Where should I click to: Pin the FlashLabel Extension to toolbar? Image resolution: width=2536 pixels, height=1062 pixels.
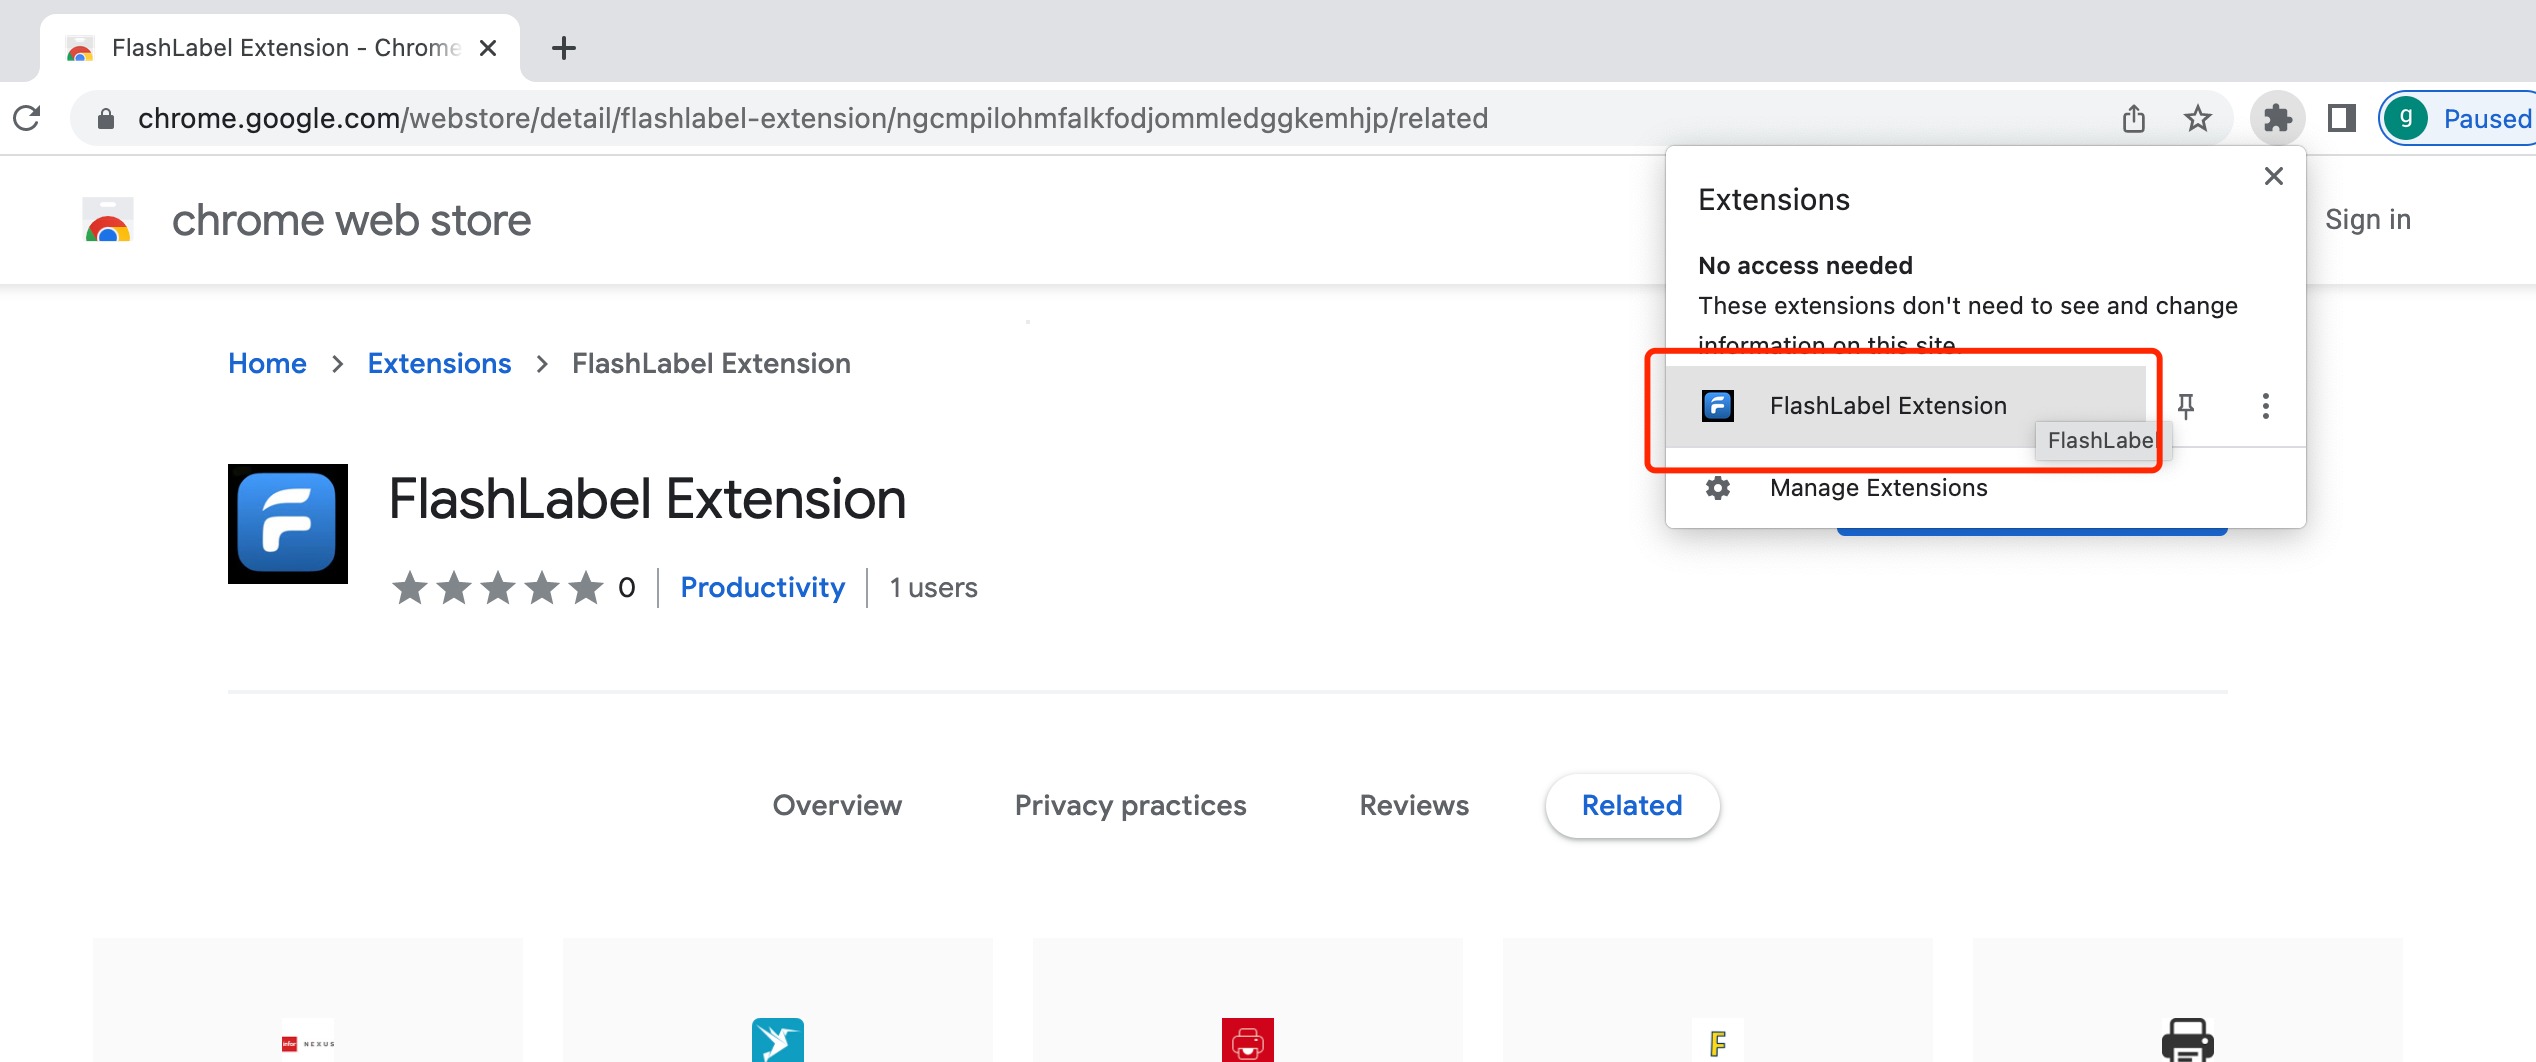pyautogui.click(x=2186, y=405)
